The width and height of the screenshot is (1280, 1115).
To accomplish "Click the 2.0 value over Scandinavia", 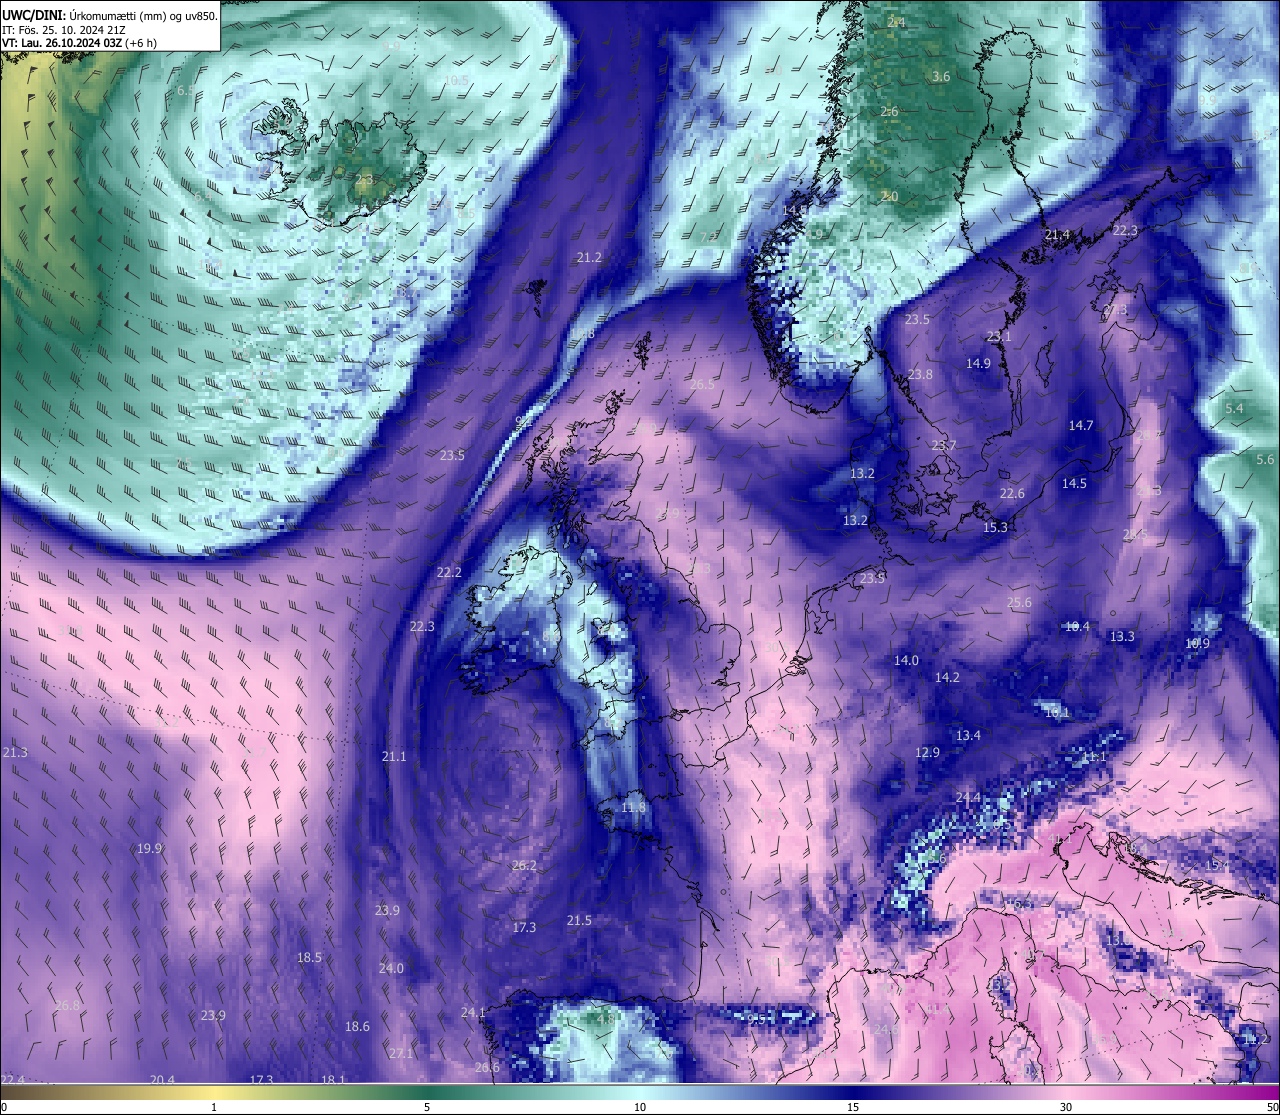I will coord(889,197).
